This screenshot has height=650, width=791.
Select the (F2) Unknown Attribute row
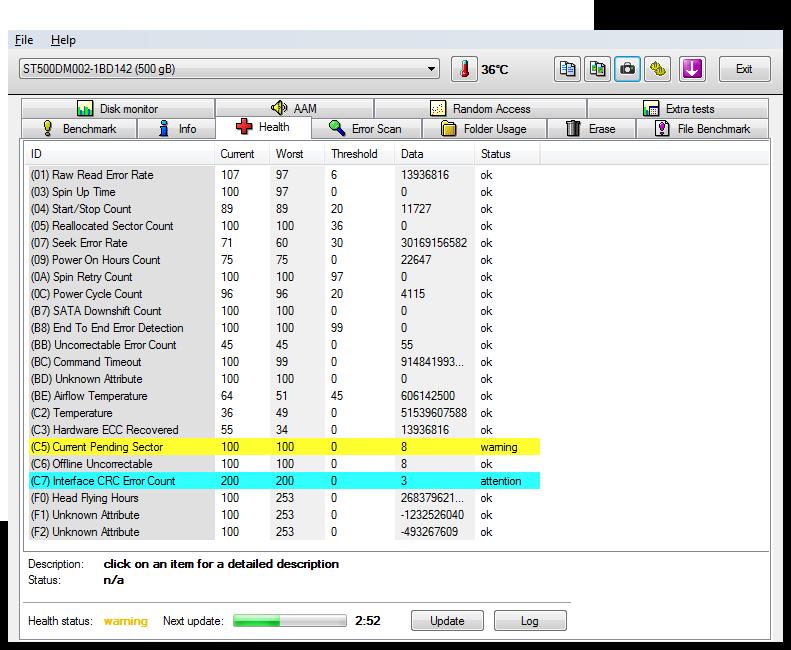(285, 532)
